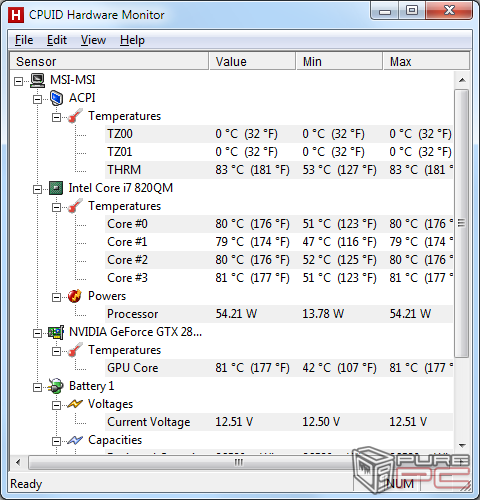
Task: Select the MSI-MSI computer icon
Action: pos(37,80)
